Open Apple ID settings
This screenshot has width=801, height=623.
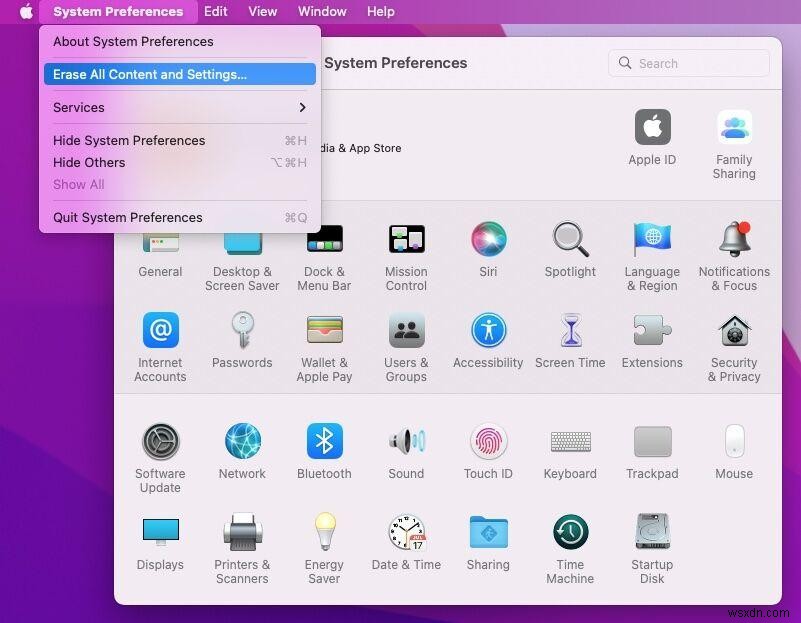click(652, 128)
